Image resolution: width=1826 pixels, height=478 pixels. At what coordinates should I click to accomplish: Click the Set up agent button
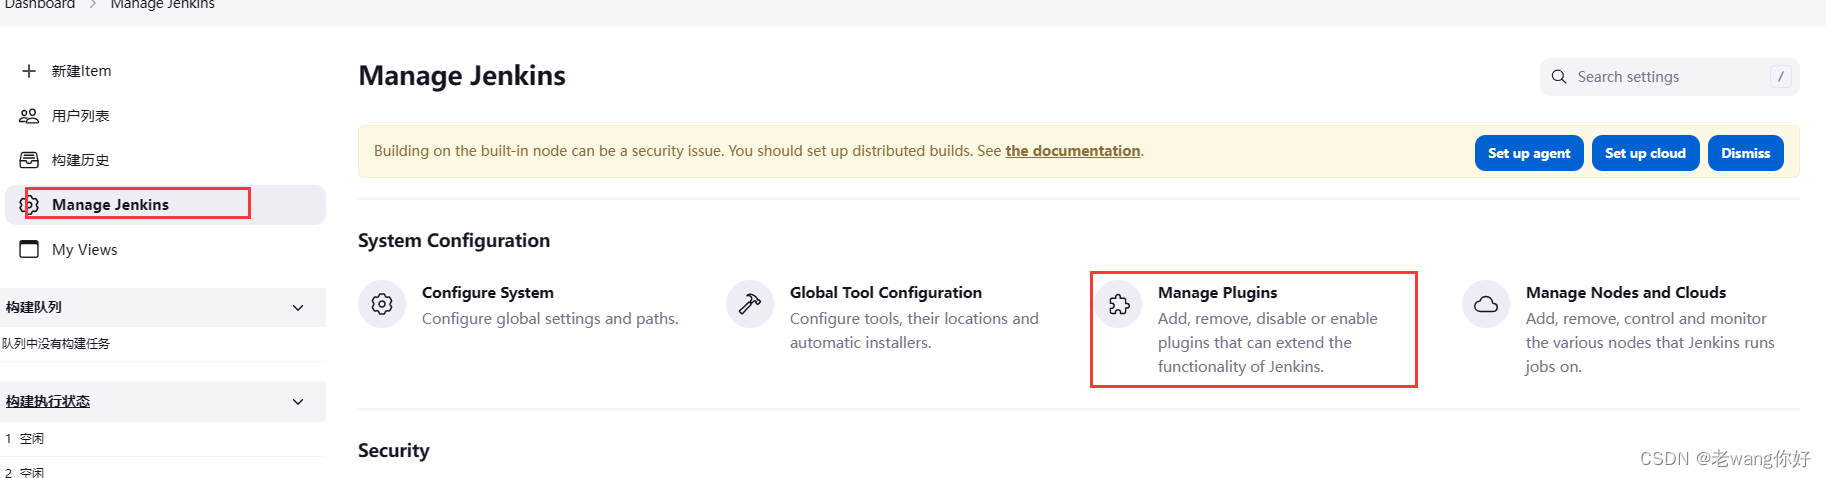(1529, 153)
